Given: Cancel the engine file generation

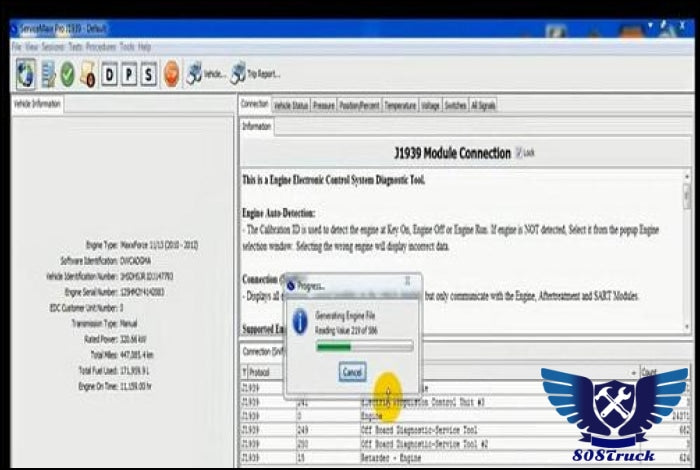Looking at the screenshot, I should pos(352,371).
